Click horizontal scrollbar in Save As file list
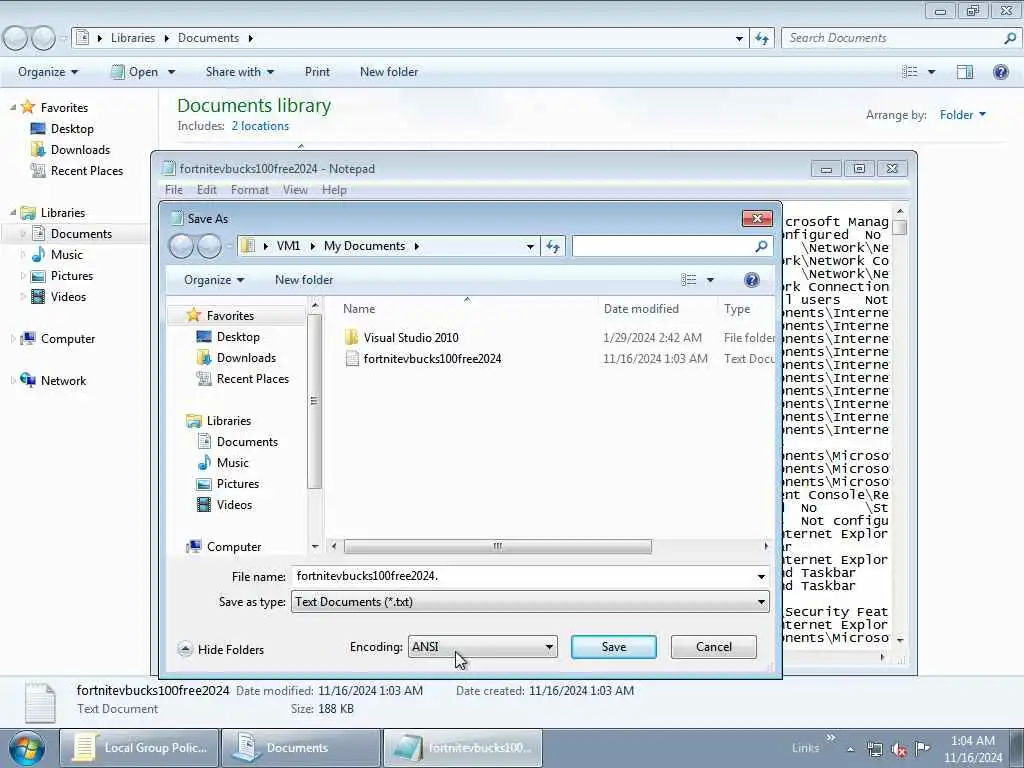1024x768 pixels. (497, 546)
